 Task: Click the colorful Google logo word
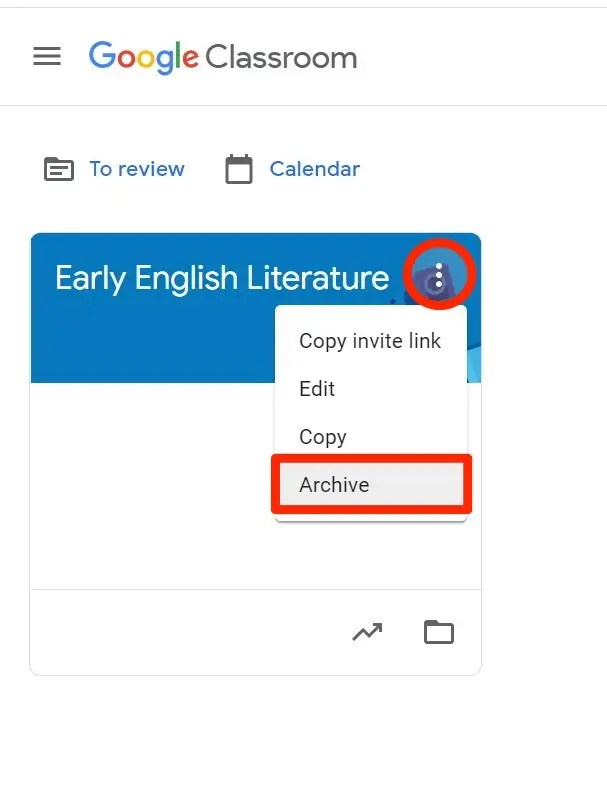[x=143, y=57]
